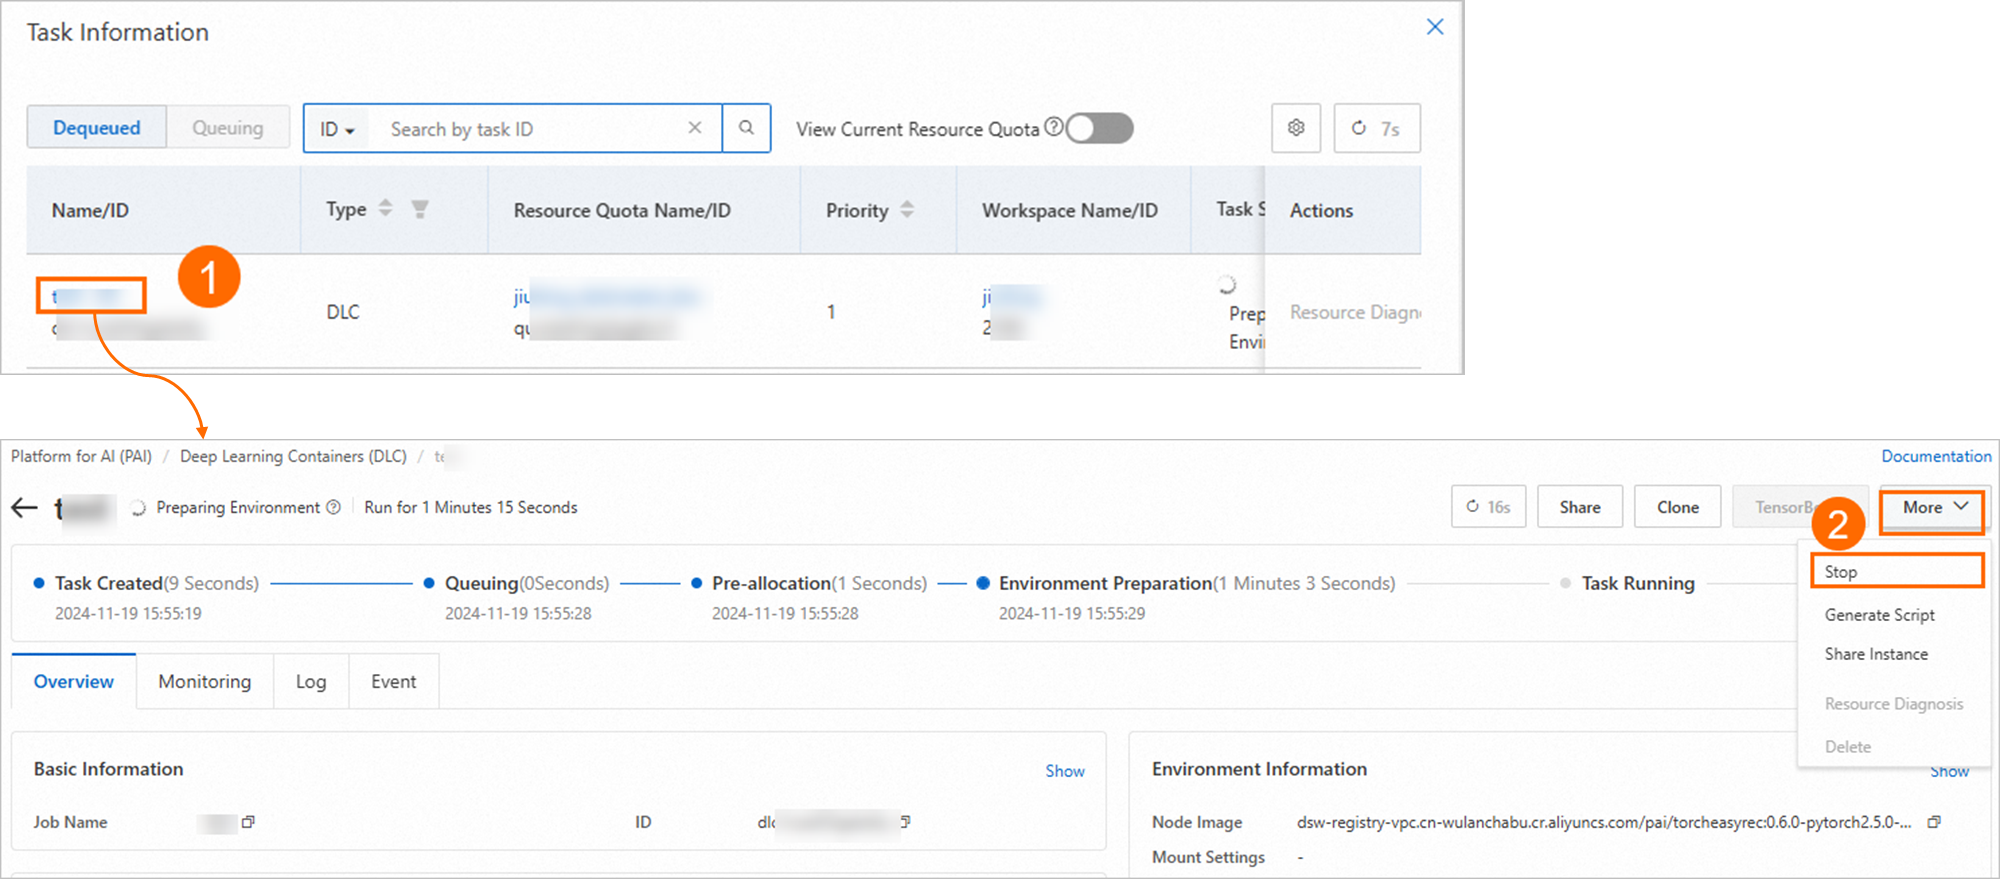This screenshot has height=879, width=2000.
Task: Click the Share button
Action: tap(1580, 507)
